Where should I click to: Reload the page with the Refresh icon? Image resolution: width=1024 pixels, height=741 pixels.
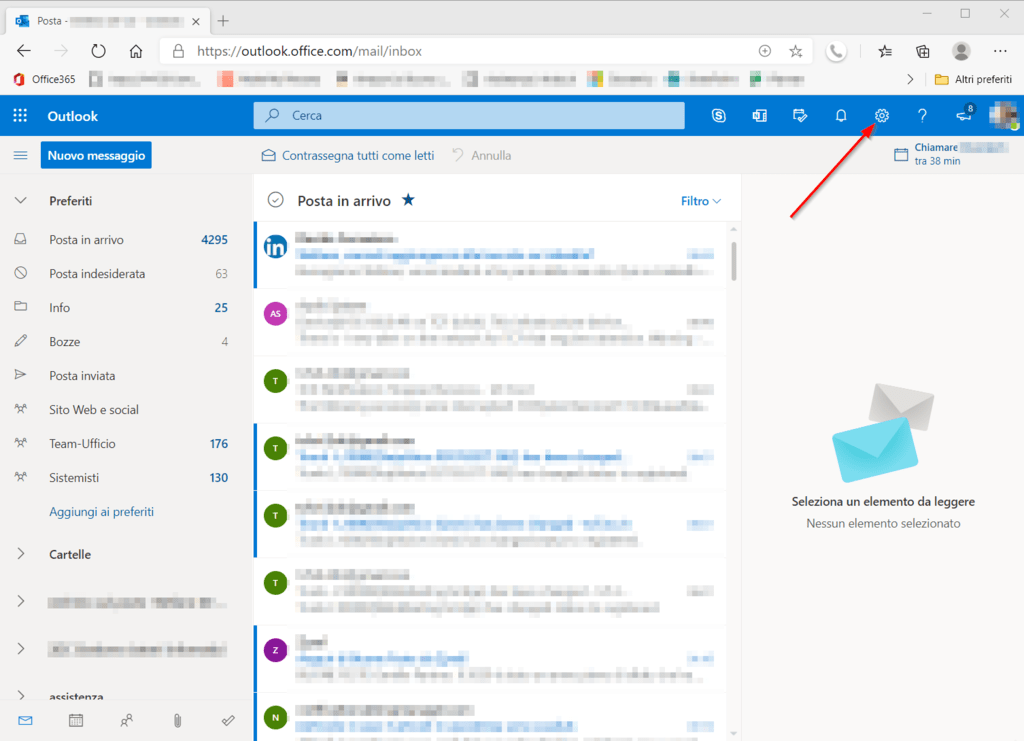click(98, 51)
